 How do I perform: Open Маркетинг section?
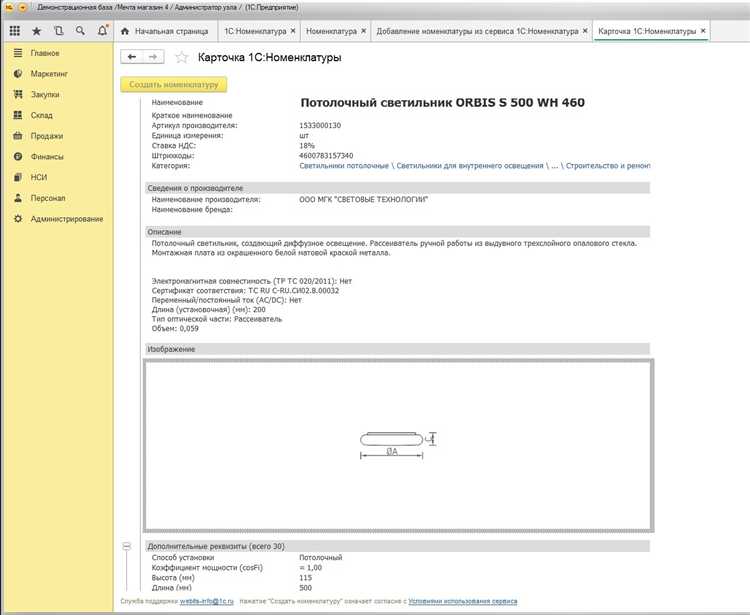click(49, 74)
